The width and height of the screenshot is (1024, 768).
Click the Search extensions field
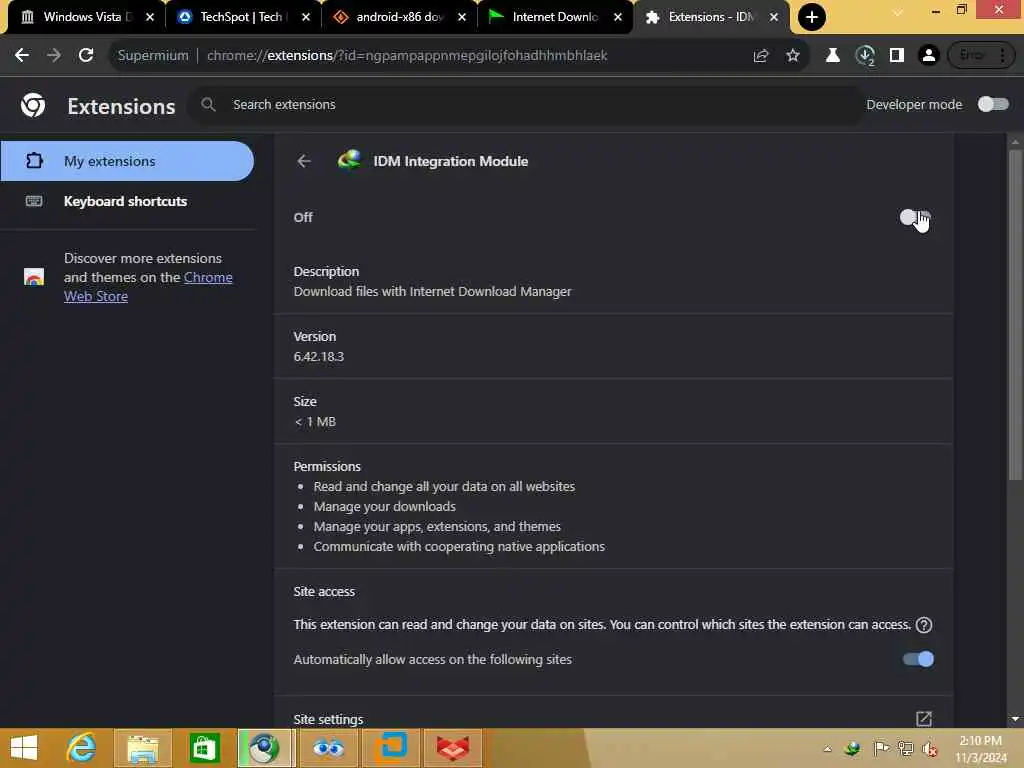pyautogui.click(x=526, y=104)
